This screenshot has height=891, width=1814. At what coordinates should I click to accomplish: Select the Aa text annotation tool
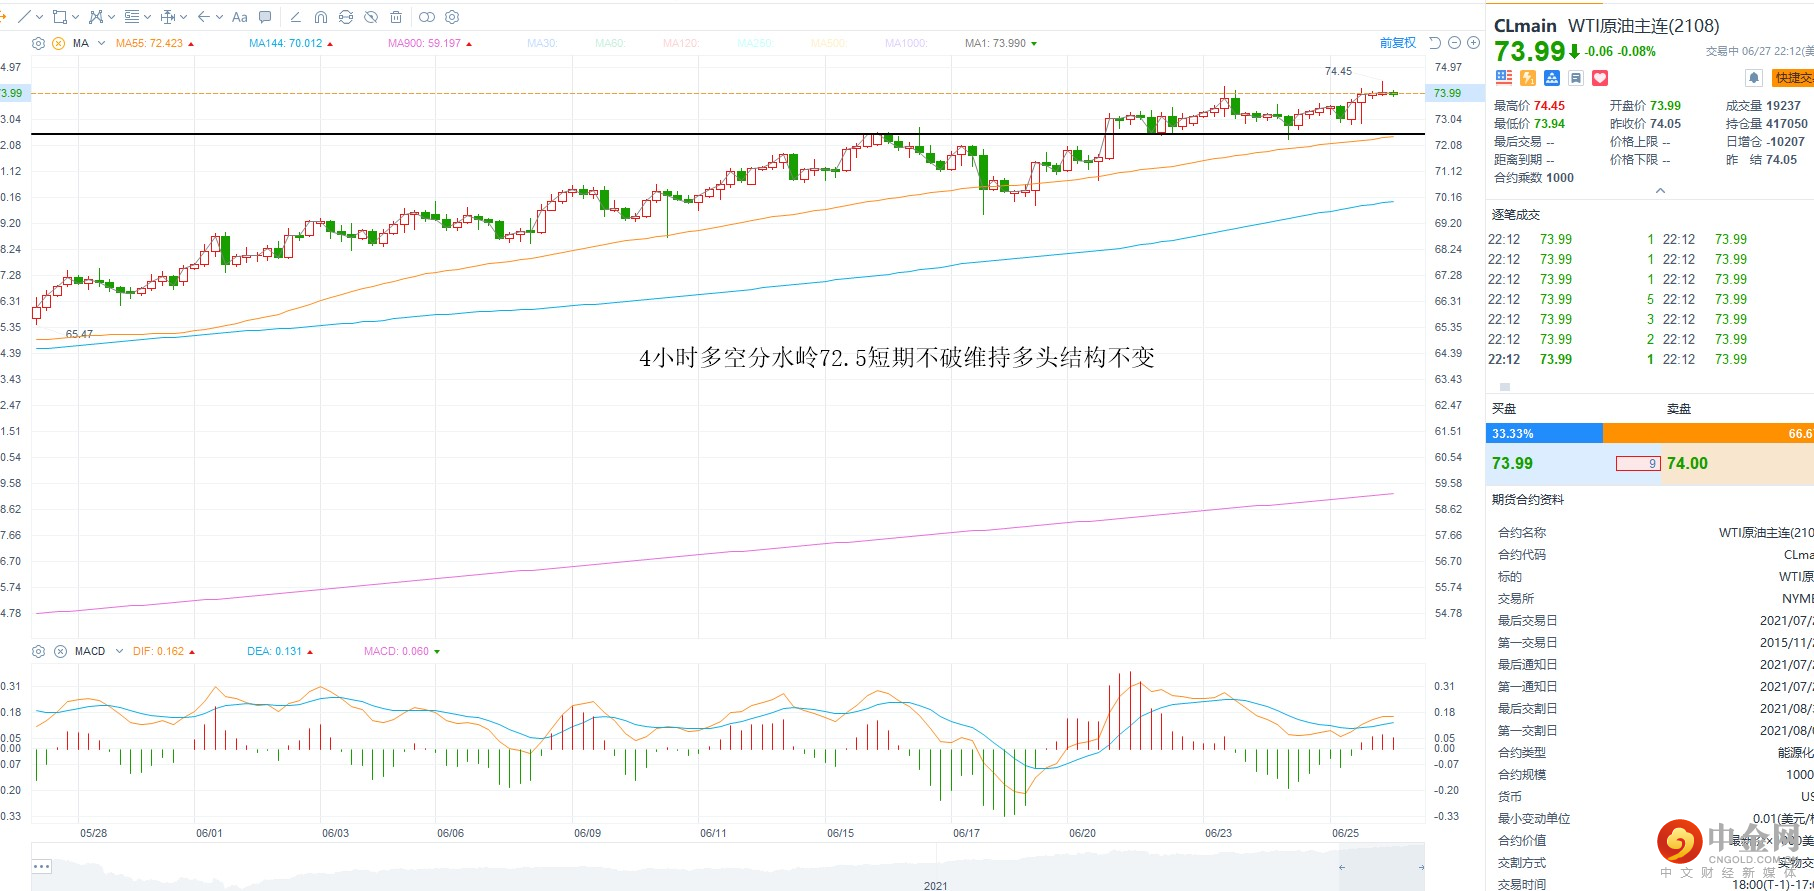(x=239, y=17)
